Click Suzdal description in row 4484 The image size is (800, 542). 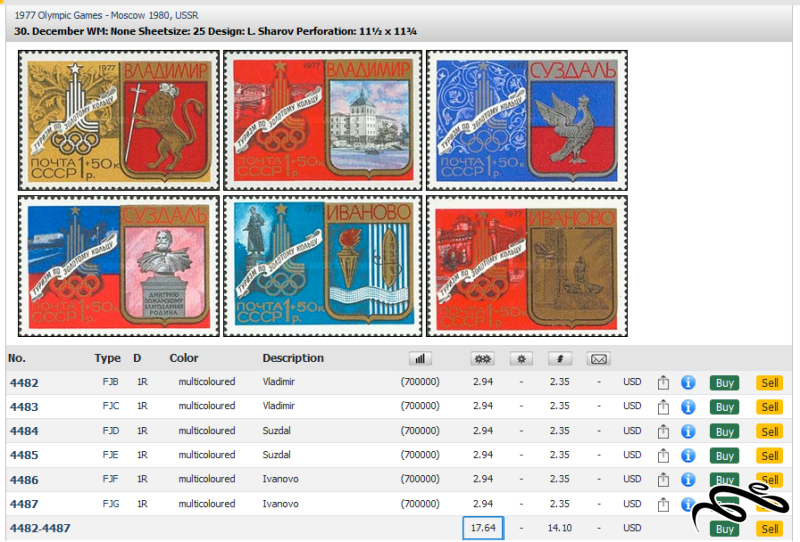point(277,431)
